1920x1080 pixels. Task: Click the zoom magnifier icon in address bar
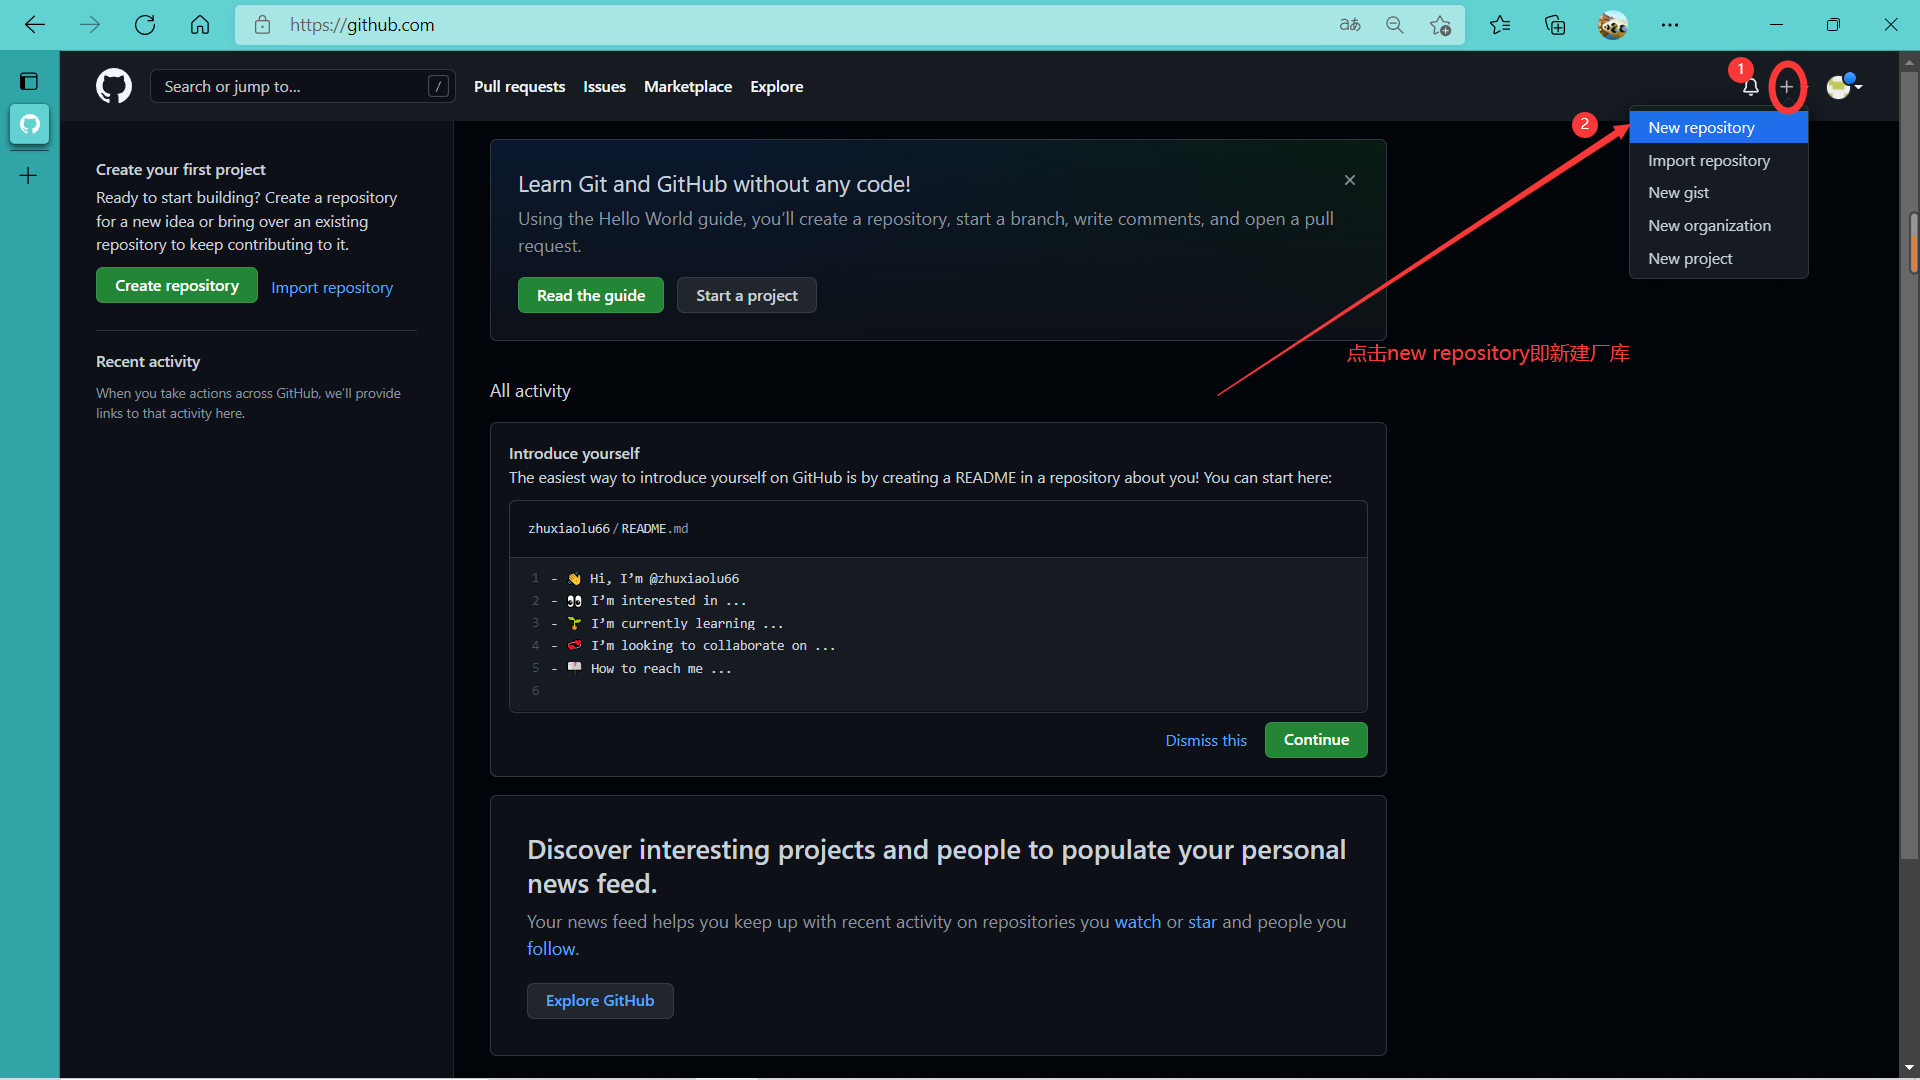(x=1395, y=25)
